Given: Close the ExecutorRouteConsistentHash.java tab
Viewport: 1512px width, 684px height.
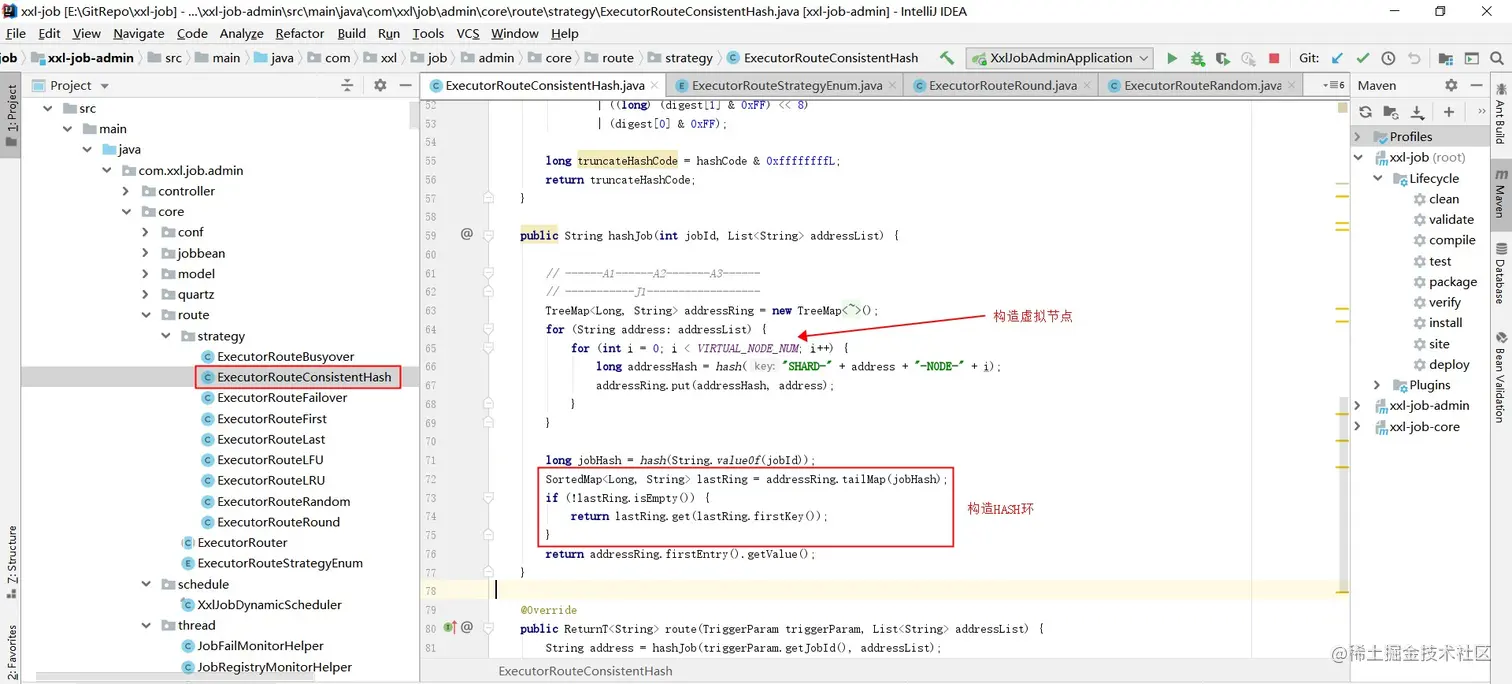Looking at the screenshot, I should (654, 85).
